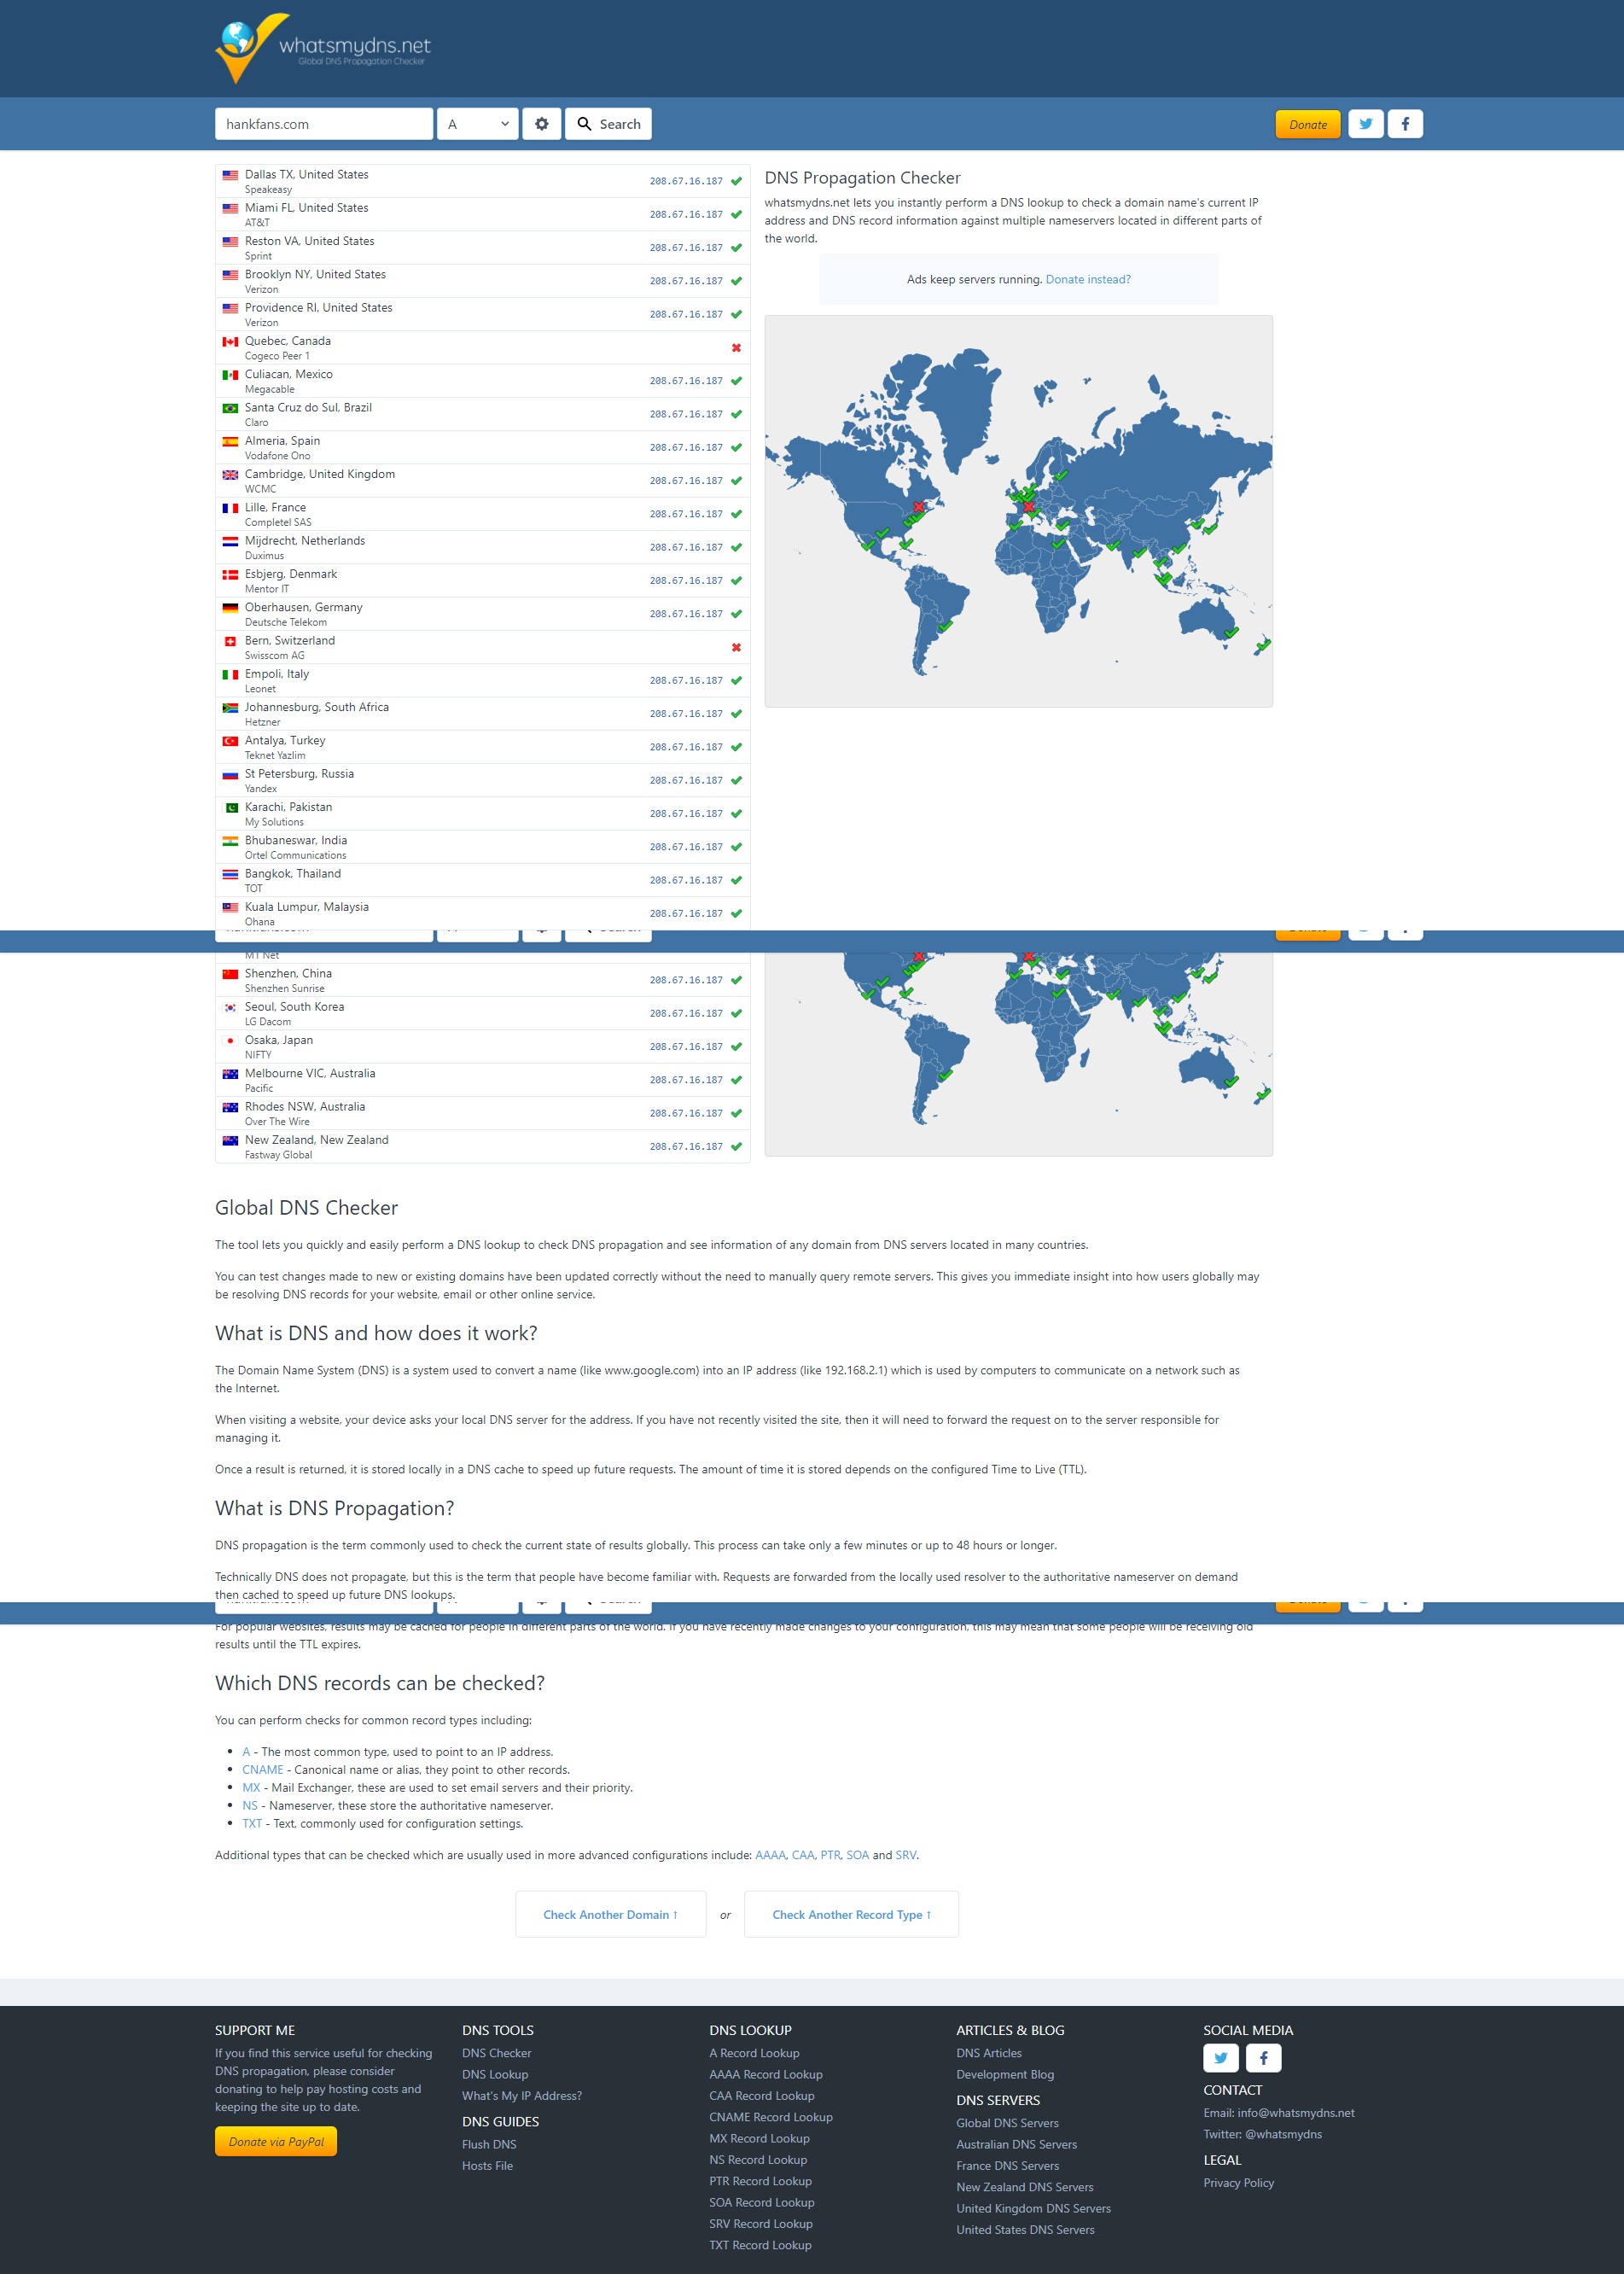Click the yellow Donate button in header

click(1307, 125)
